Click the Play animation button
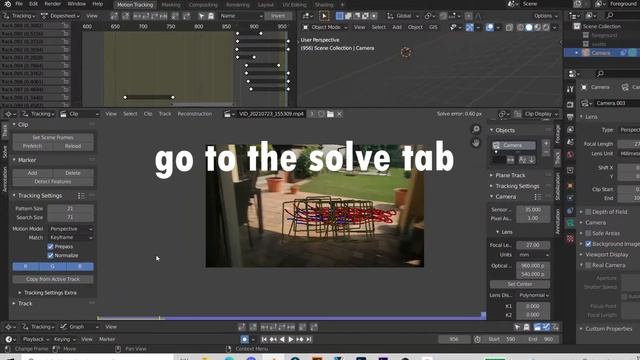 (291, 339)
